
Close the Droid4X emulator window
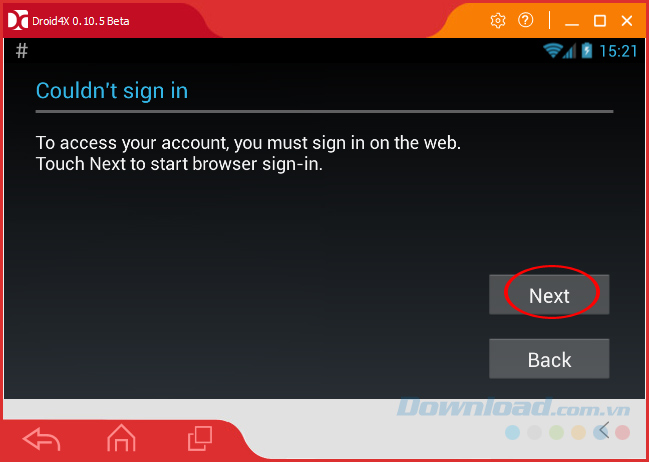pyautogui.click(x=627, y=21)
